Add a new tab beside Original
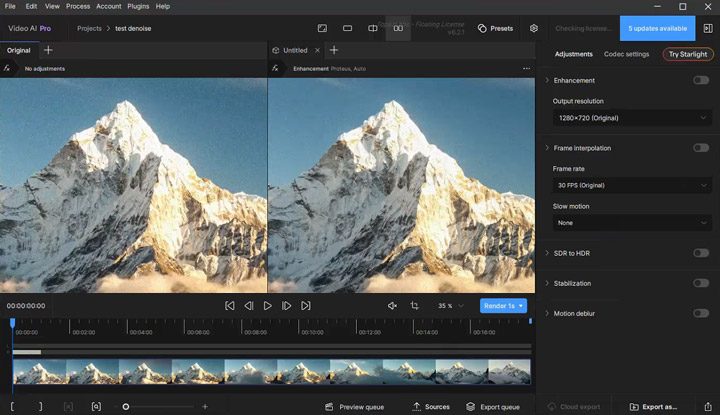 (x=48, y=50)
